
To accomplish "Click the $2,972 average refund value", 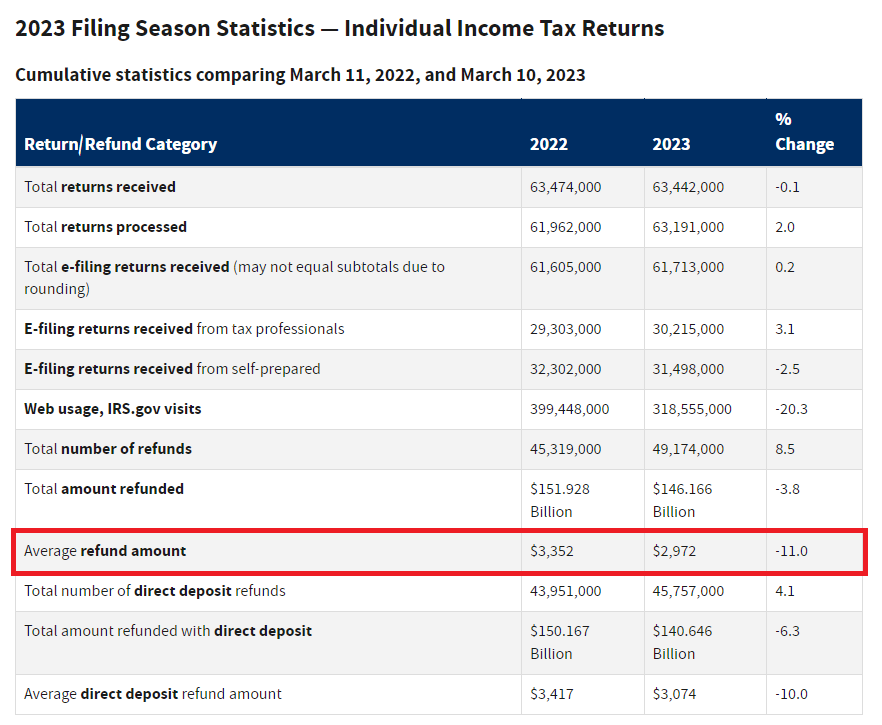I will click(672, 551).
